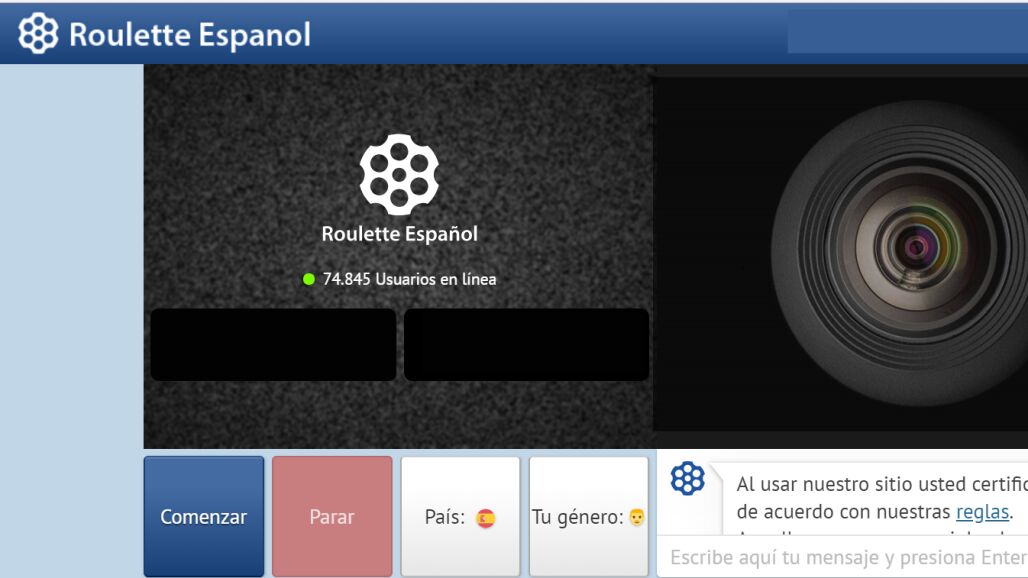This screenshot has width=1028, height=578.
Task: Click the Roulette Espanol header title
Action: tap(190, 35)
